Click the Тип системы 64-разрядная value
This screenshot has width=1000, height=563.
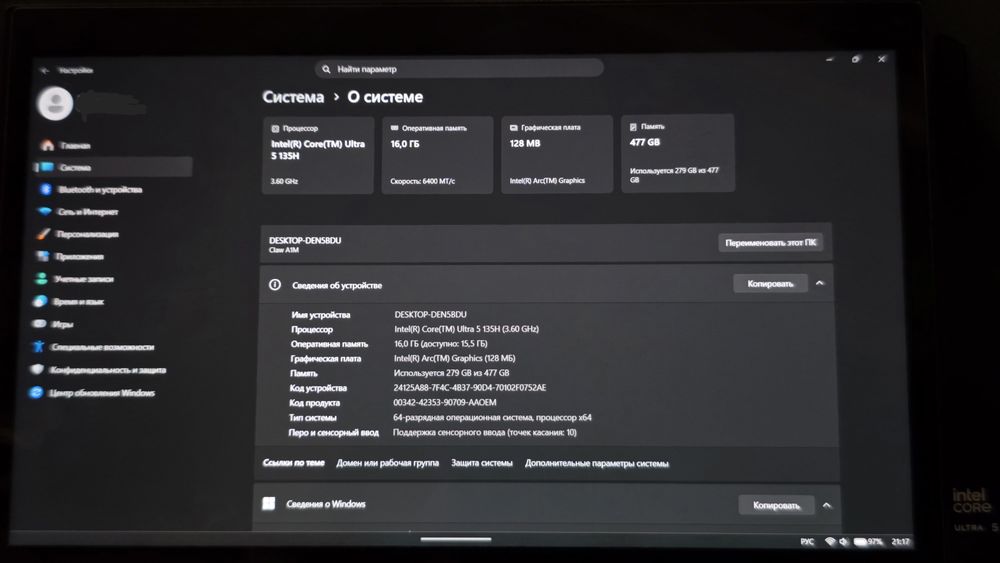coord(492,418)
